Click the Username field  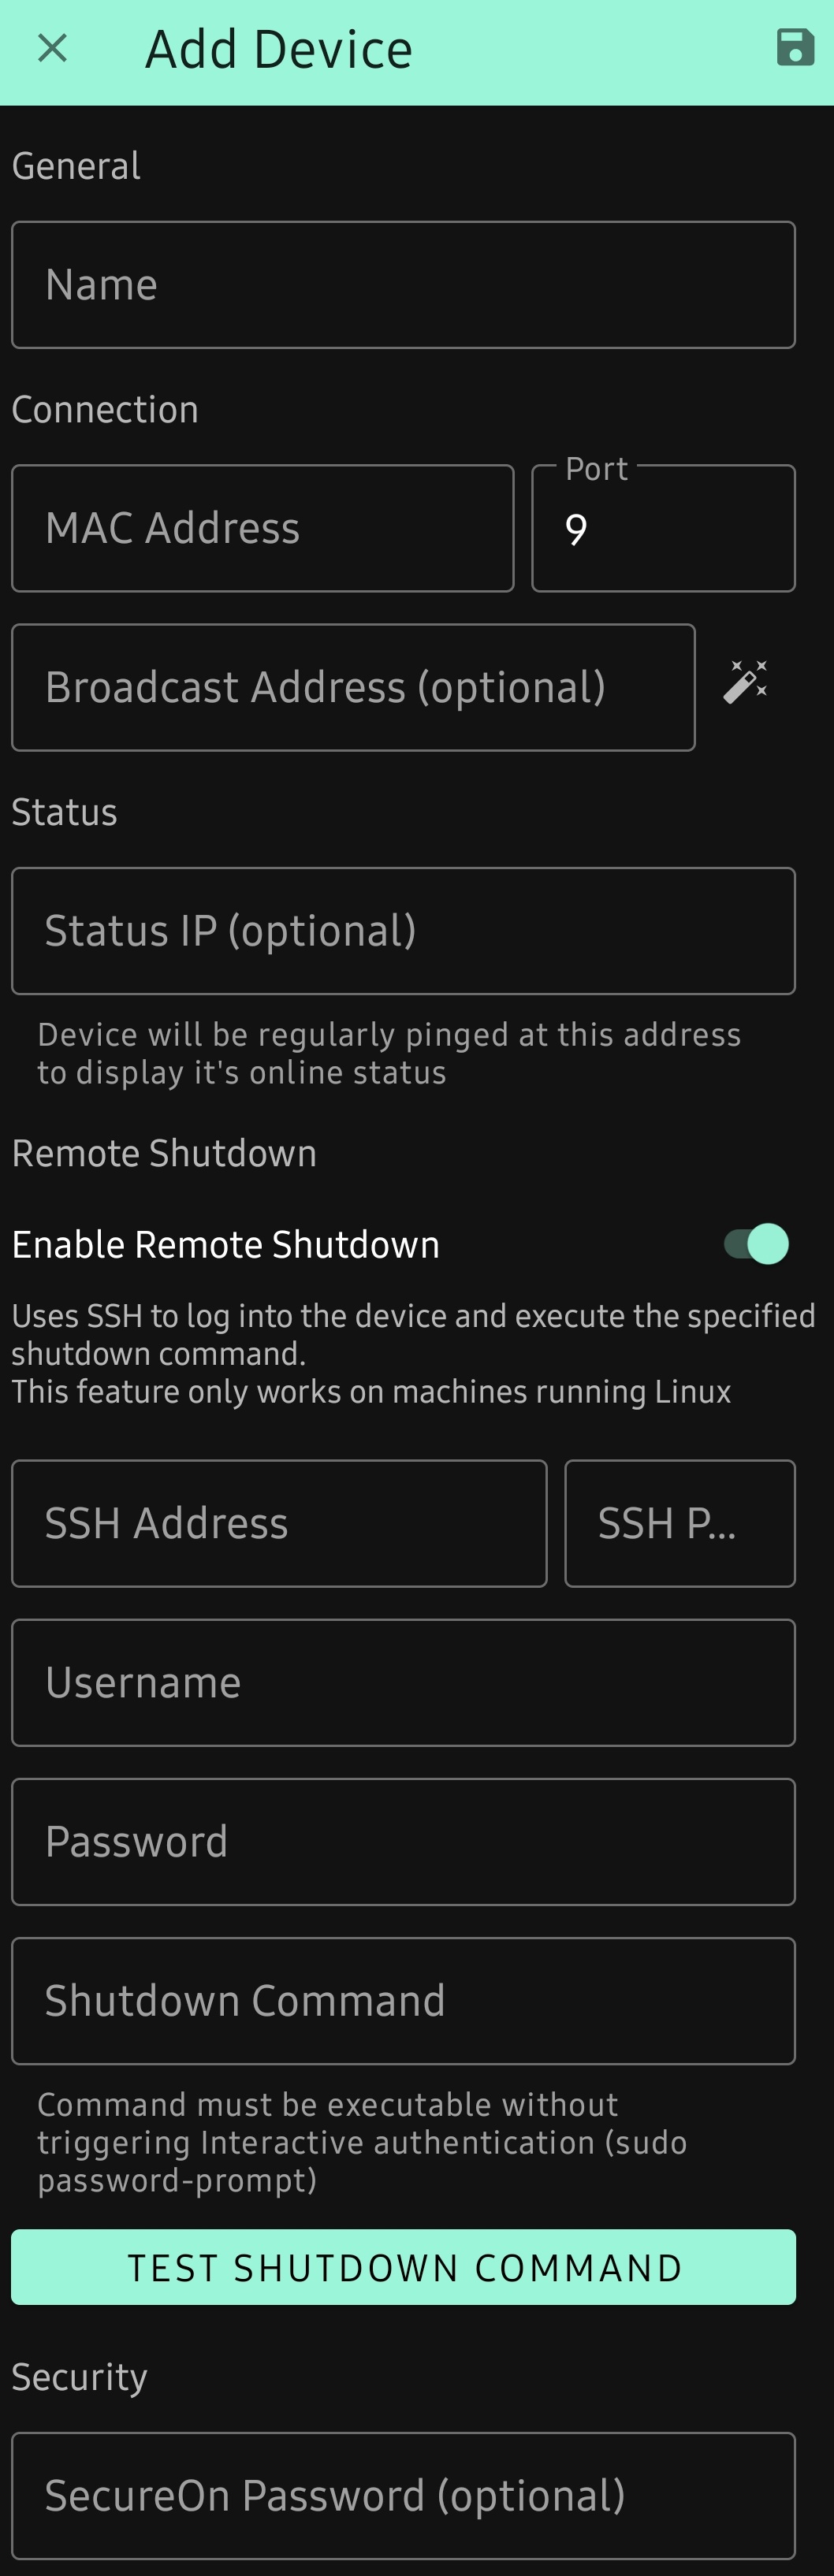(x=403, y=1682)
